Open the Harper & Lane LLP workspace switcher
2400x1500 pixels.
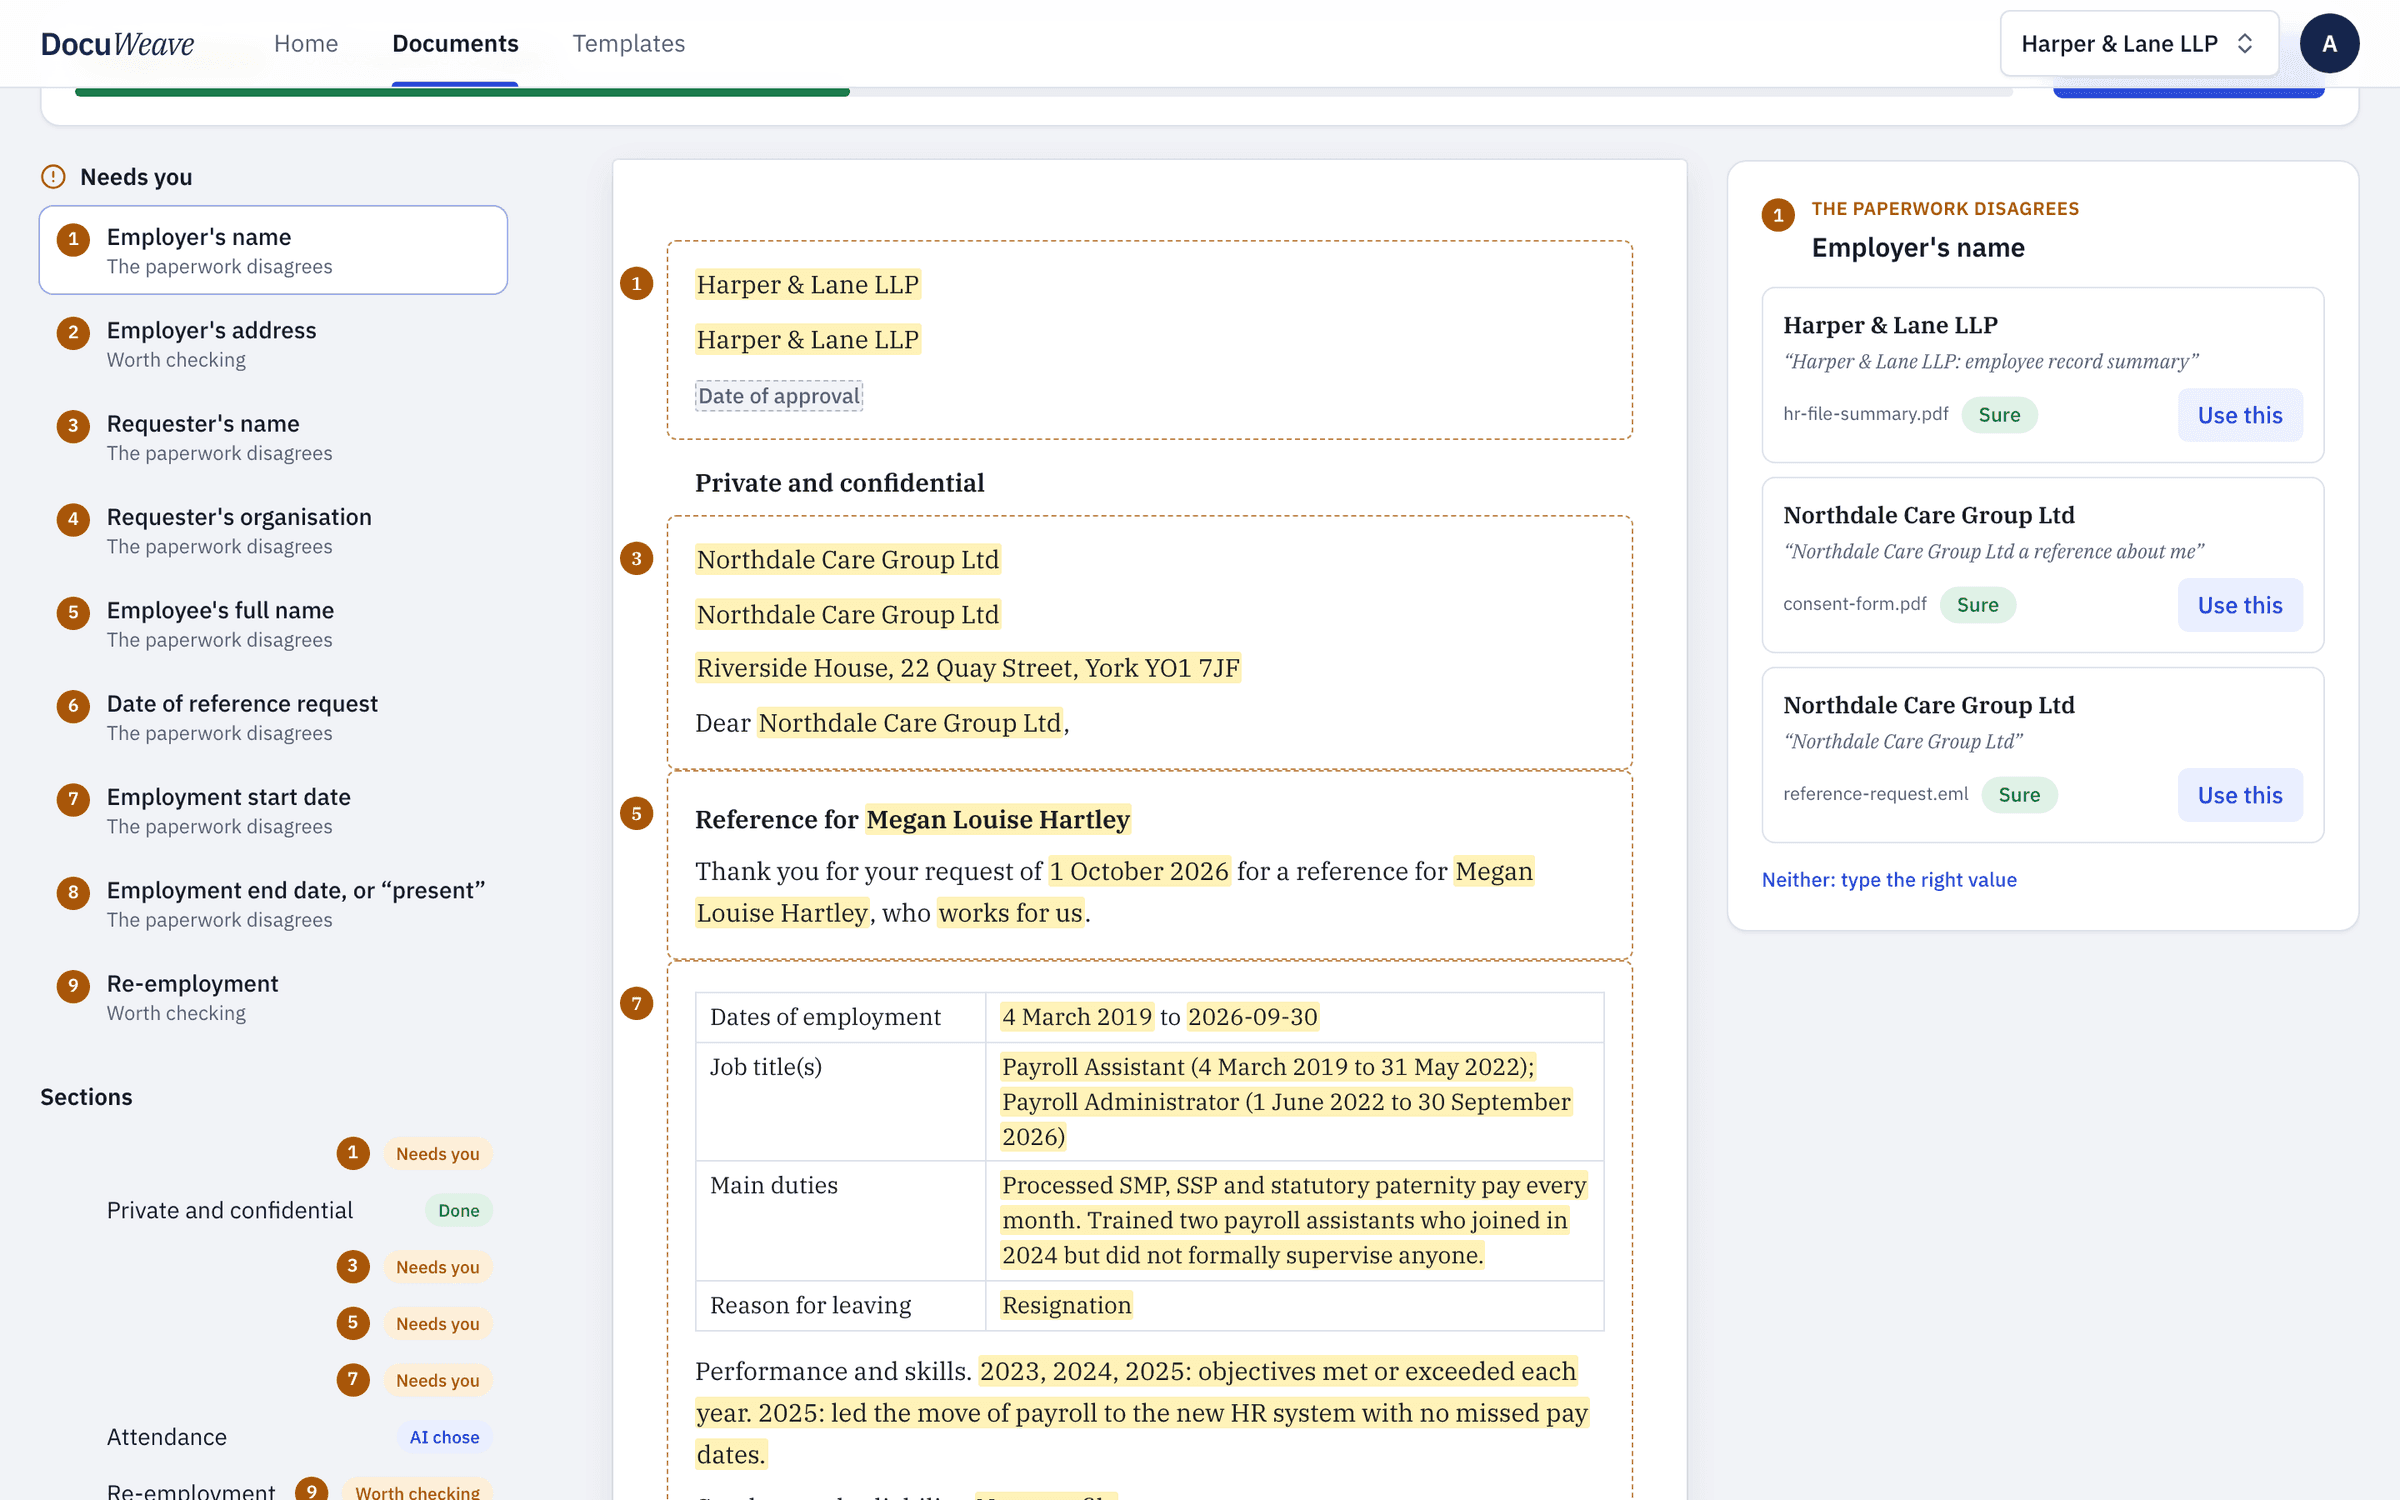tap(2139, 43)
